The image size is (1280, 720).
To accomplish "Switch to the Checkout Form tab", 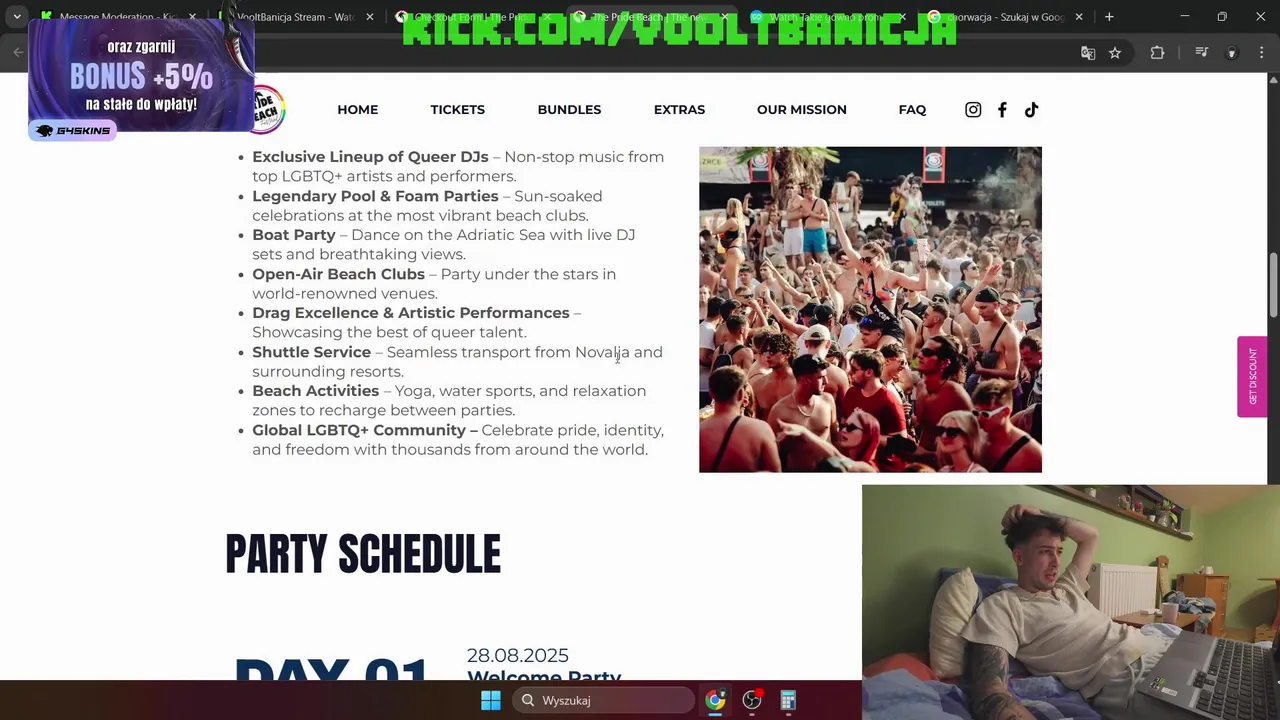I will click(470, 17).
